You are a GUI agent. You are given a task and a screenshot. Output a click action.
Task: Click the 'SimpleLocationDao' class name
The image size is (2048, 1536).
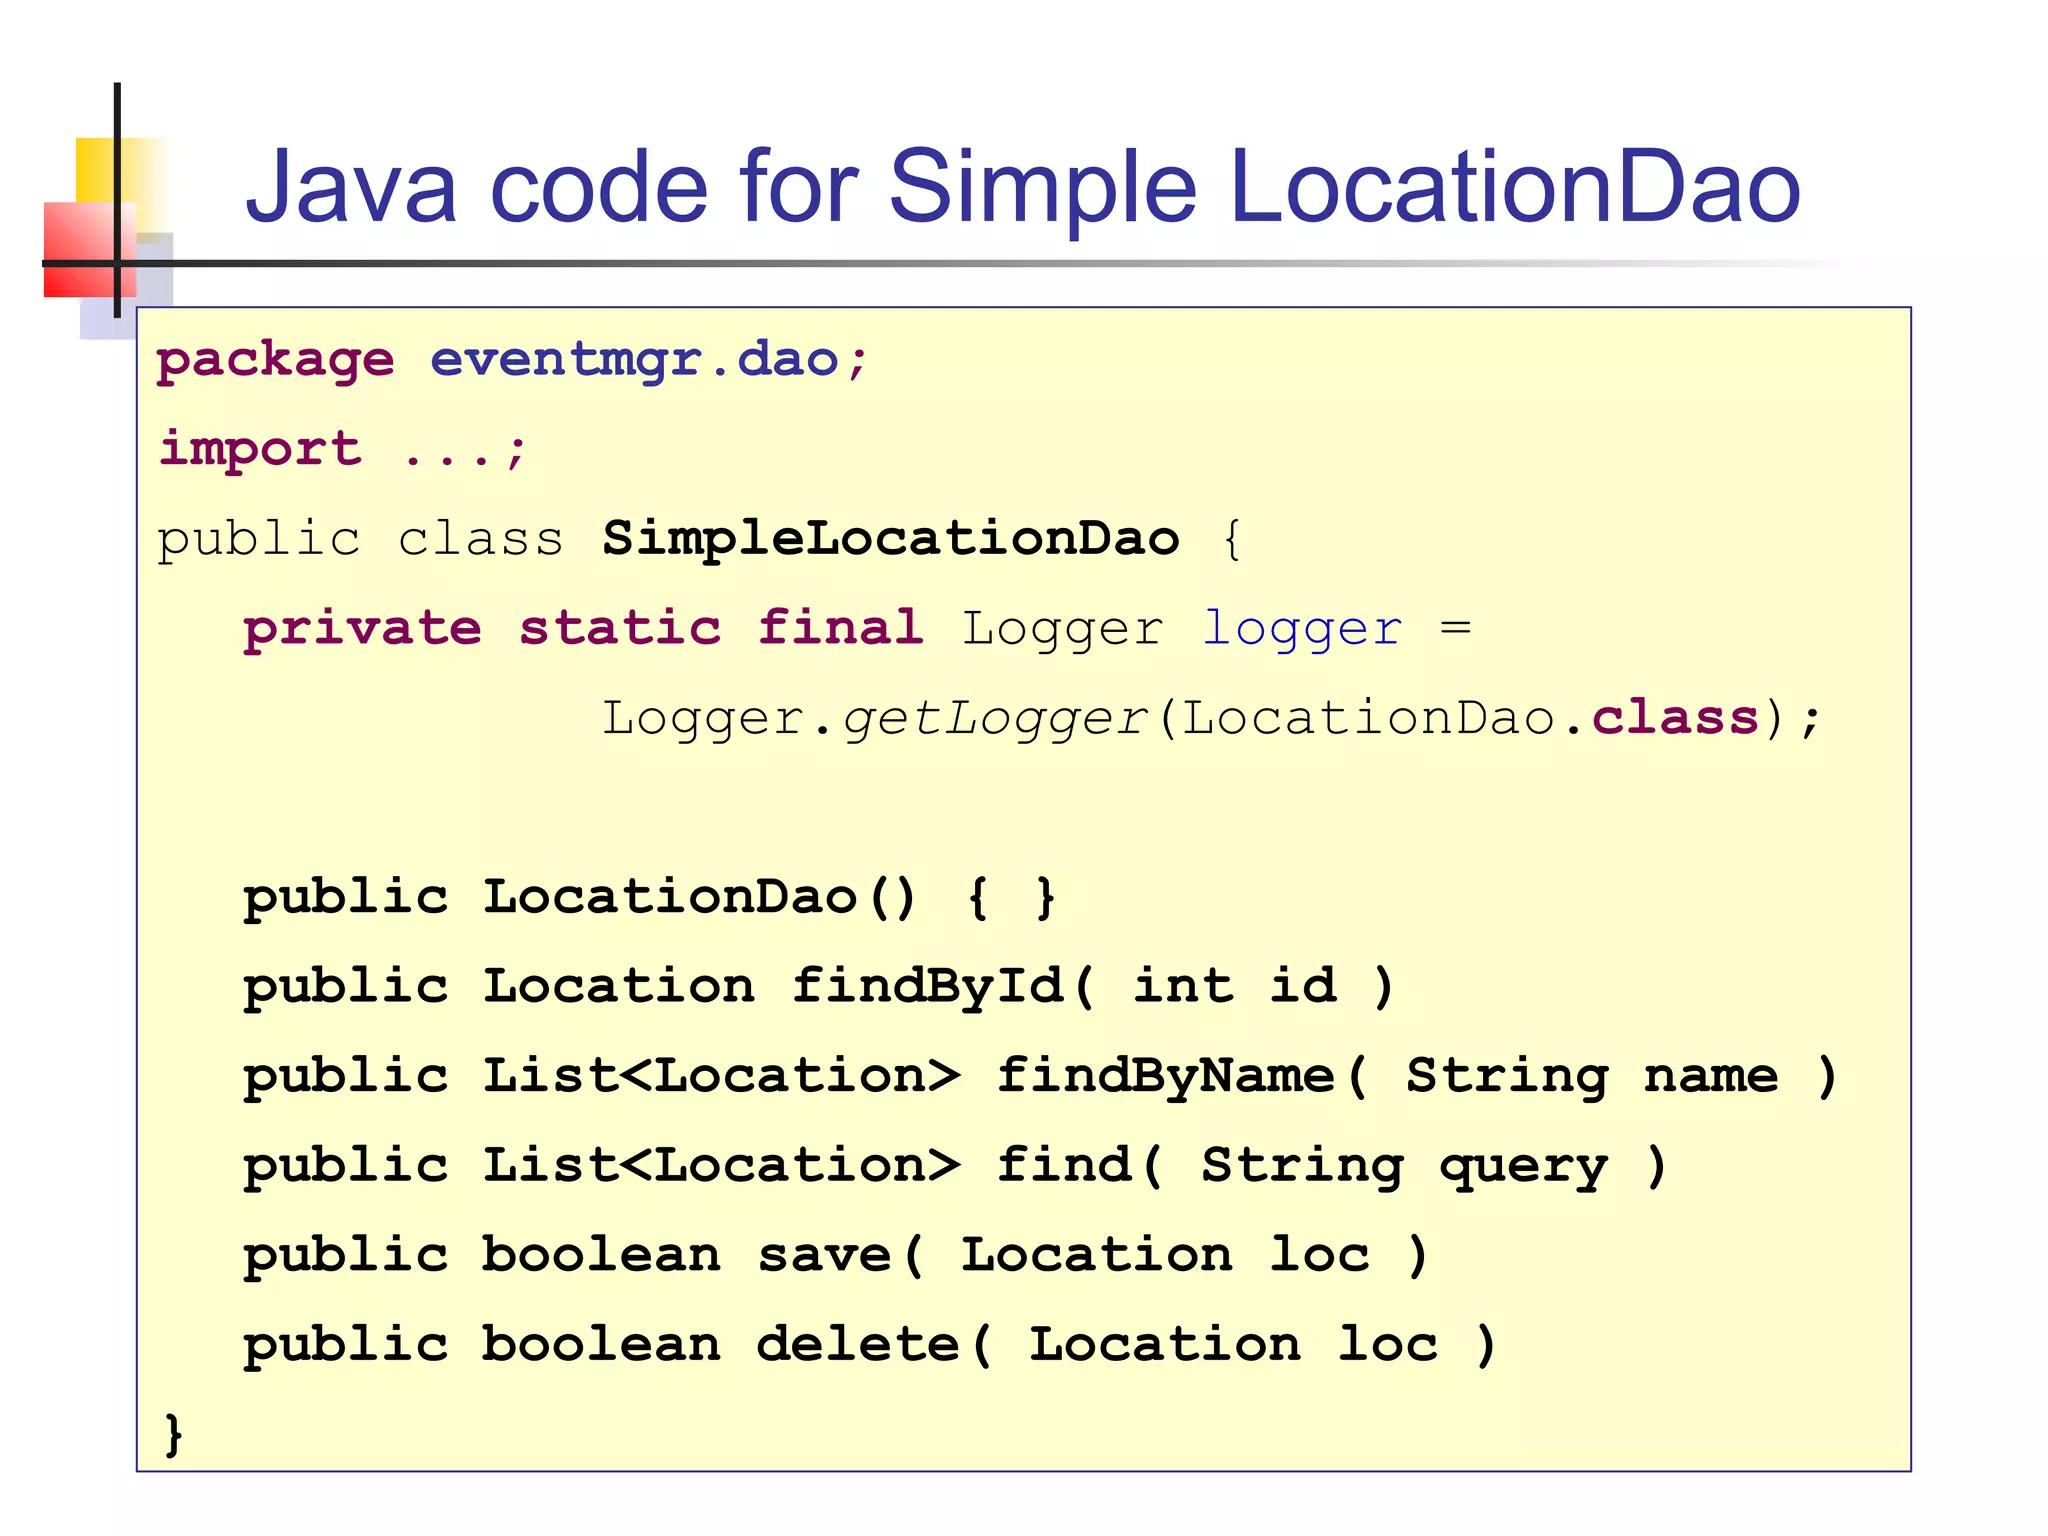pos(890,538)
